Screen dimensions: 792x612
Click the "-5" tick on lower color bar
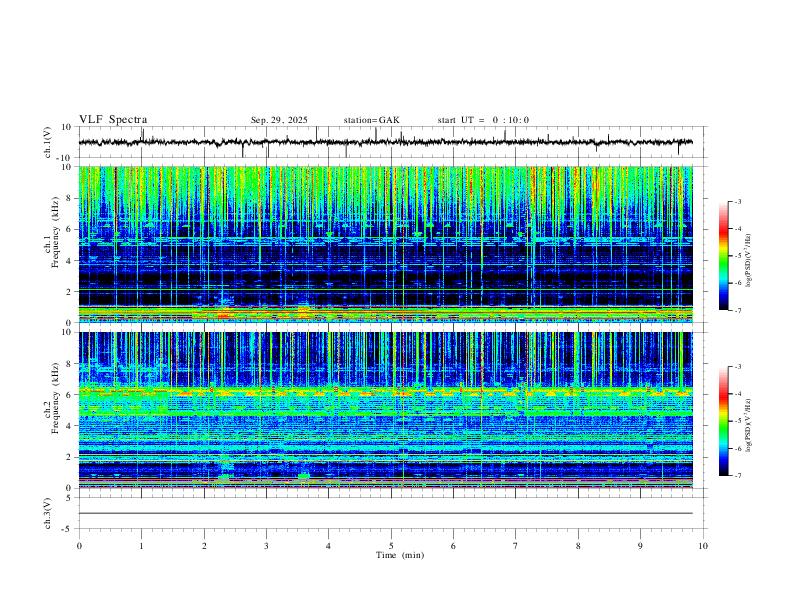(x=737, y=421)
